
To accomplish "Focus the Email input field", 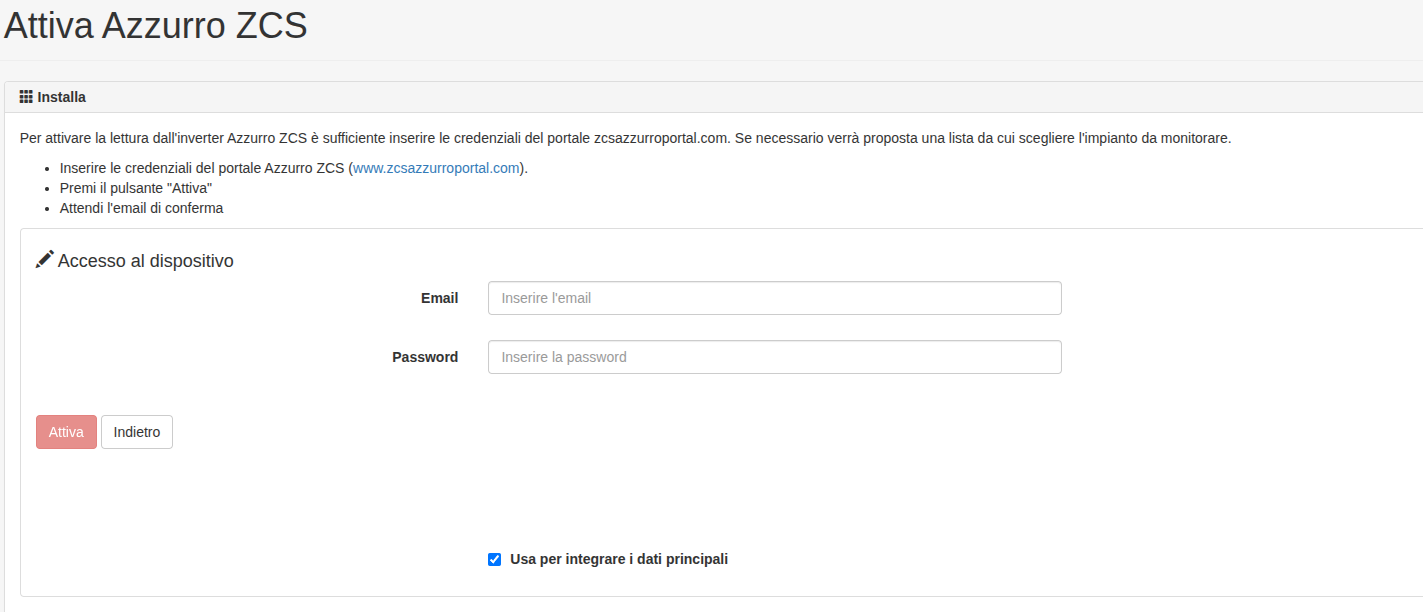I will tap(774, 298).
